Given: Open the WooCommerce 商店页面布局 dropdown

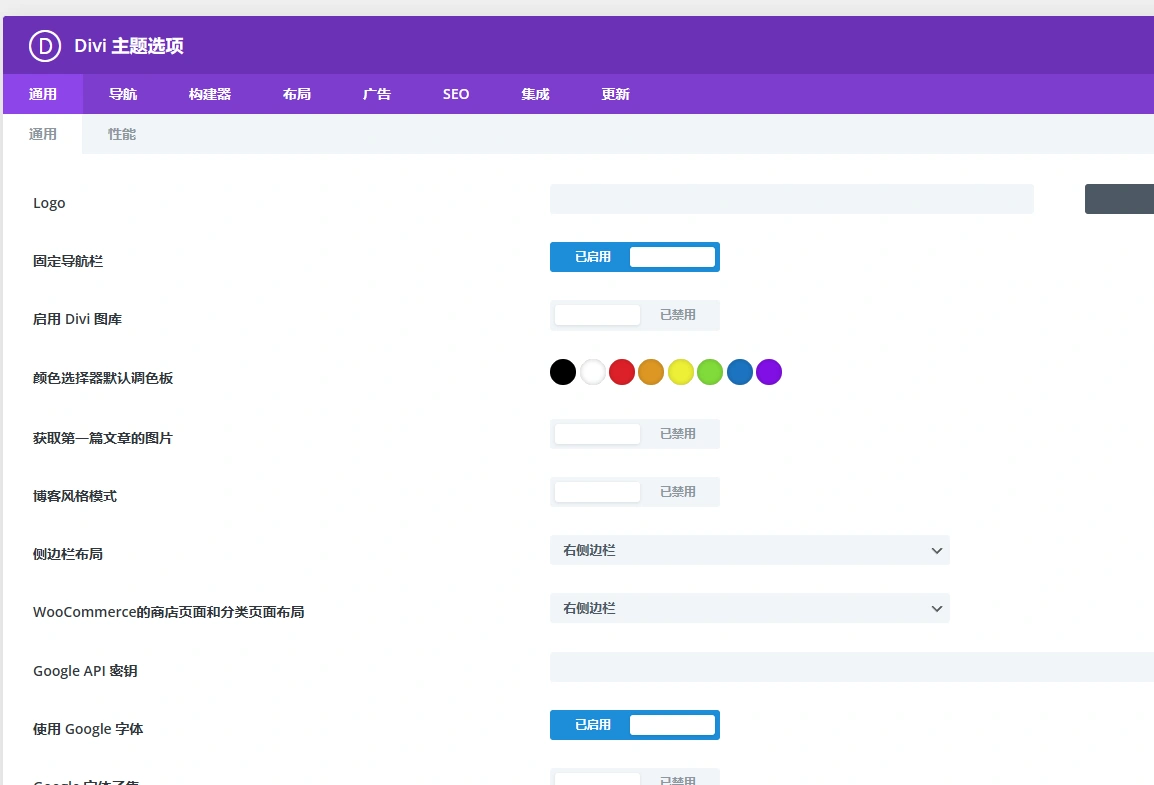Looking at the screenshot, I should (749, 608).
